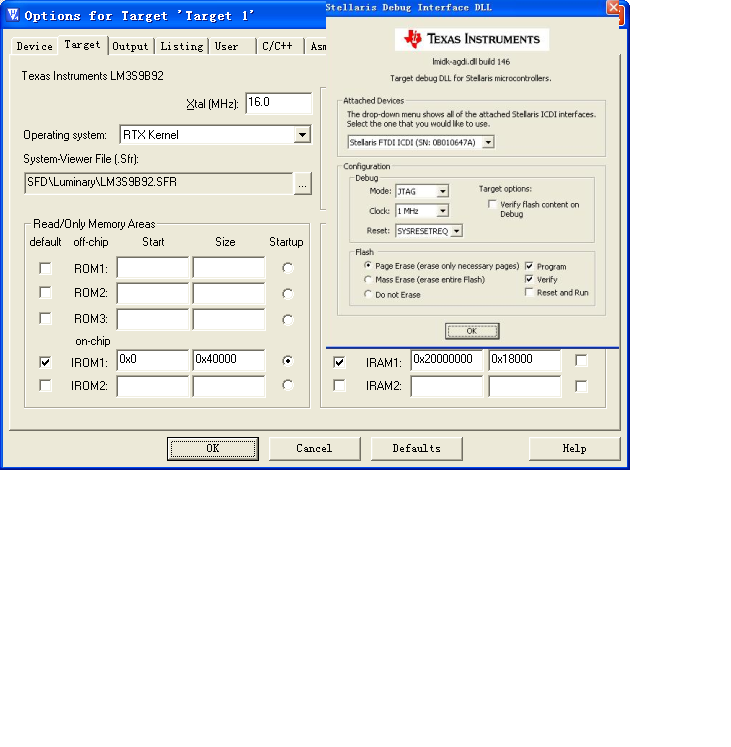Toggle the IRAM2 NoInit checkbox
The height and width of the screenshot is (747, 731).
click(581, 386)
